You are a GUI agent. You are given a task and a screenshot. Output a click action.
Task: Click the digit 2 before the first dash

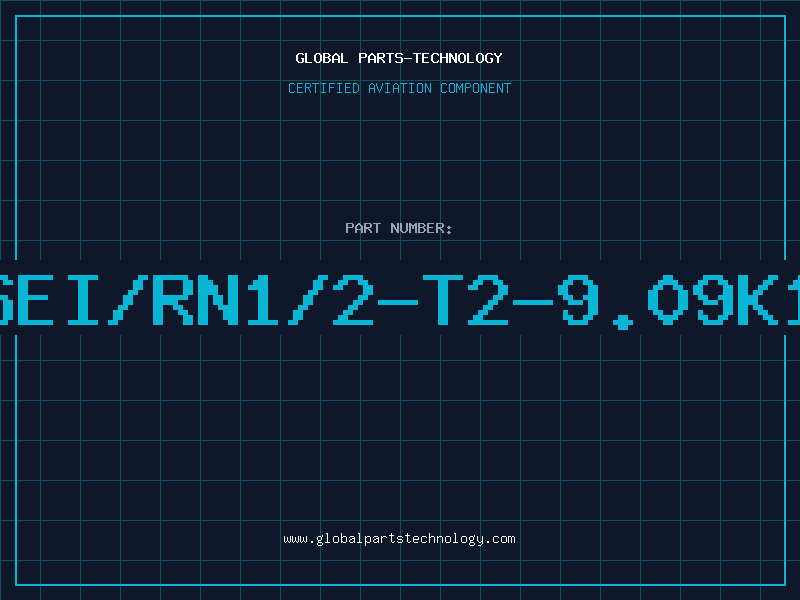point(353,299)
